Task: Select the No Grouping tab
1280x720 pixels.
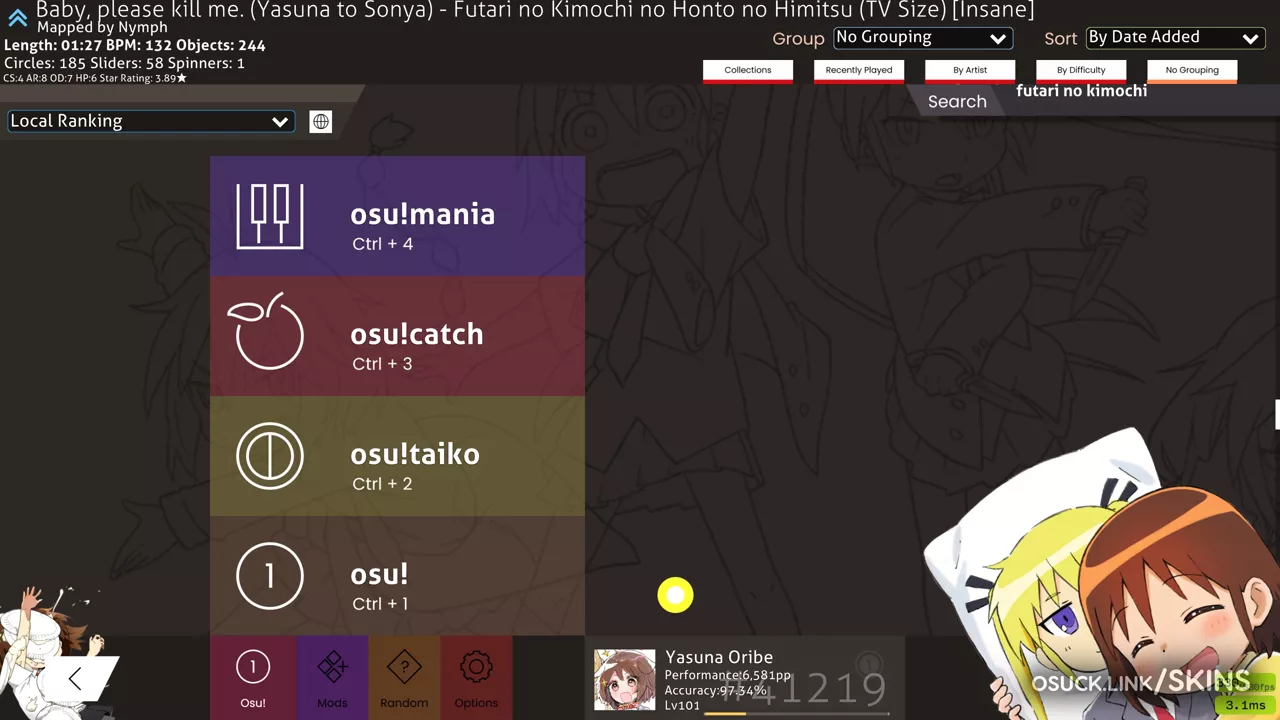Action: (1192, 71)
